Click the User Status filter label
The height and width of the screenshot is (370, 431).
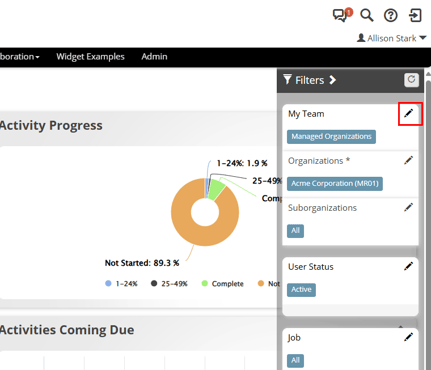point(311,267)
